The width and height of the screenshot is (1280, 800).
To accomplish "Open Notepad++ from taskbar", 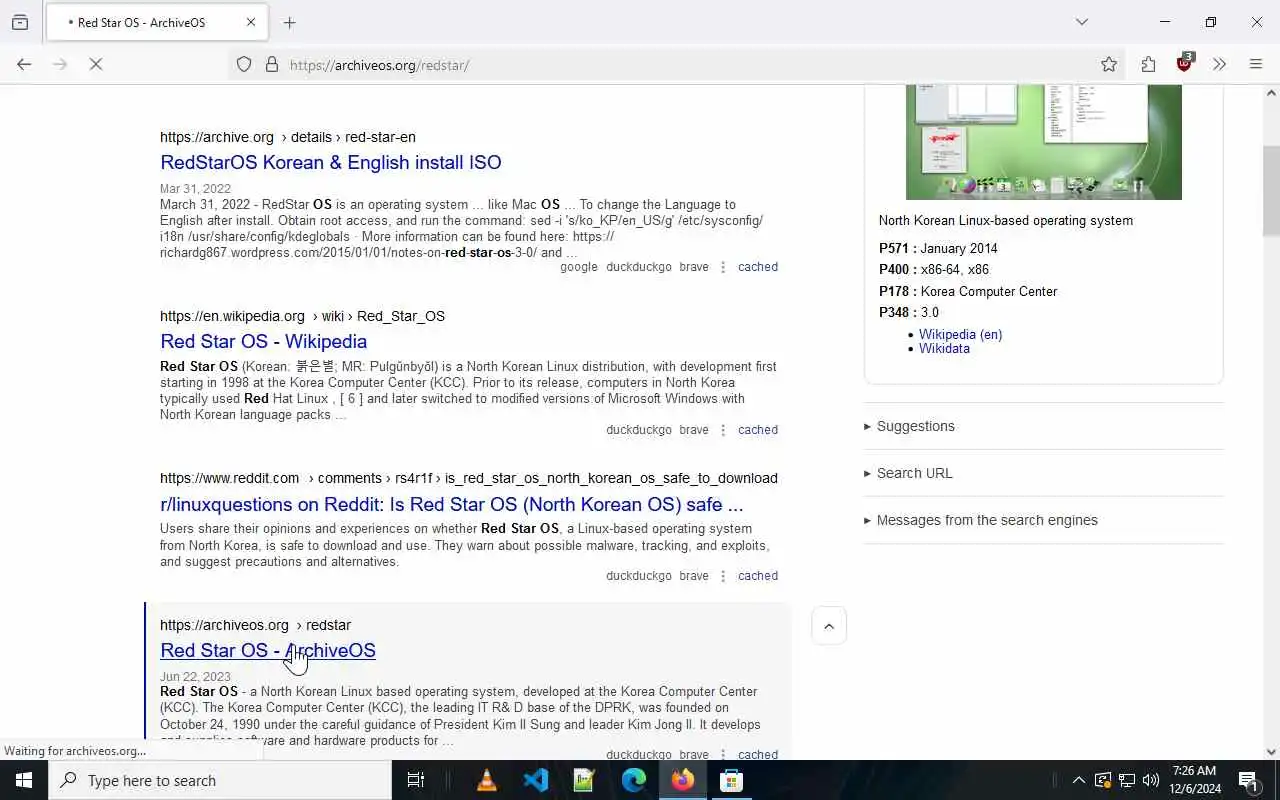I will pos(584,780).
